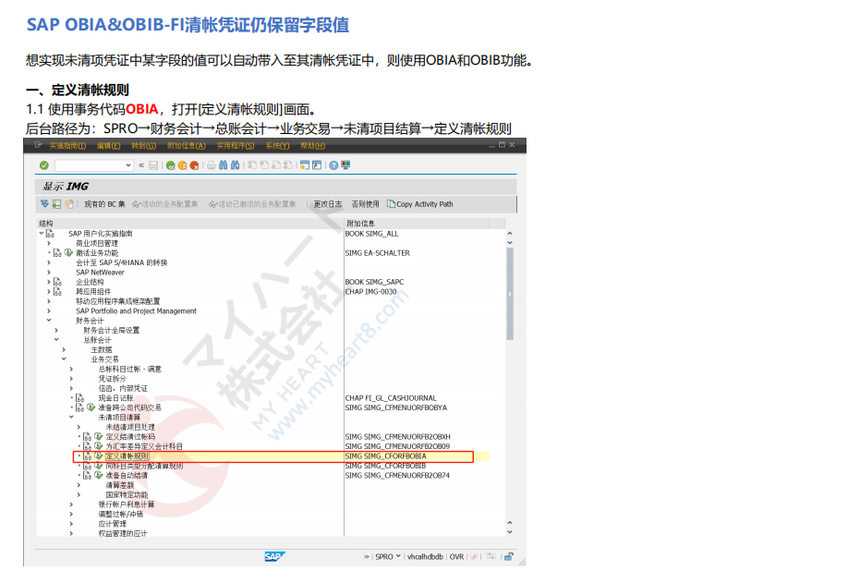Click the green checkmark Enter icon
The height and width of the screenshot is (583, 860).
click(x=44, y=165)
